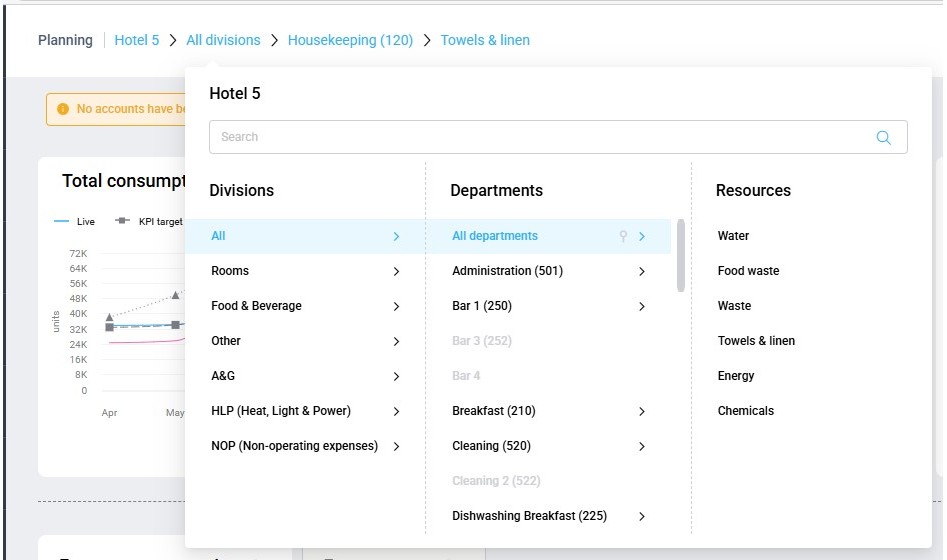Image resolution: width=947 pixels, height=560 pixels.
Task: Toggle the KPI target legend entry
Action: click(150, 221)
